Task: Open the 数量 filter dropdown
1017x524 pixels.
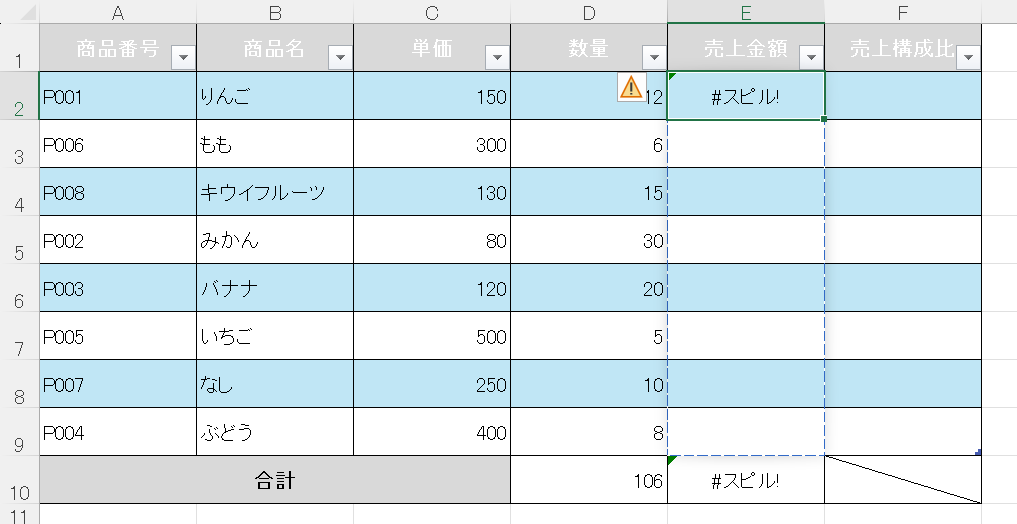Action: coord(654,58)
